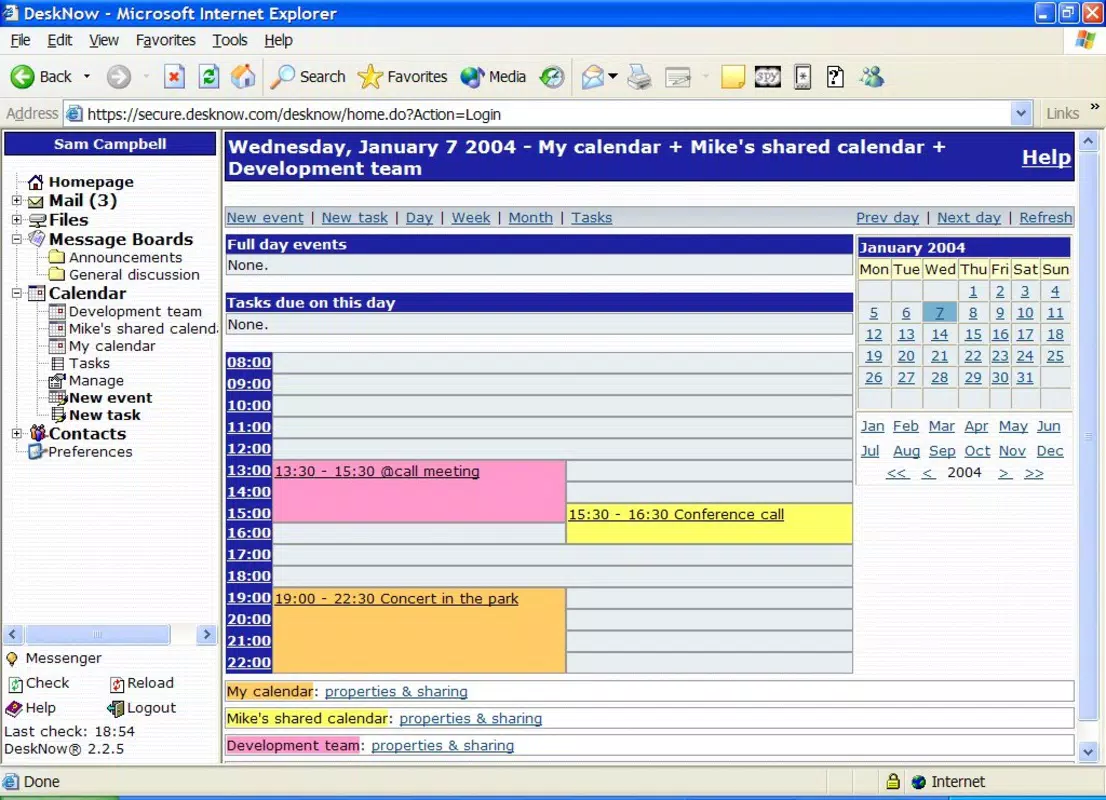This screenshot has height=800, width=1106.
Task: Open the Help menu in menu bar
Action: point(279,40)
